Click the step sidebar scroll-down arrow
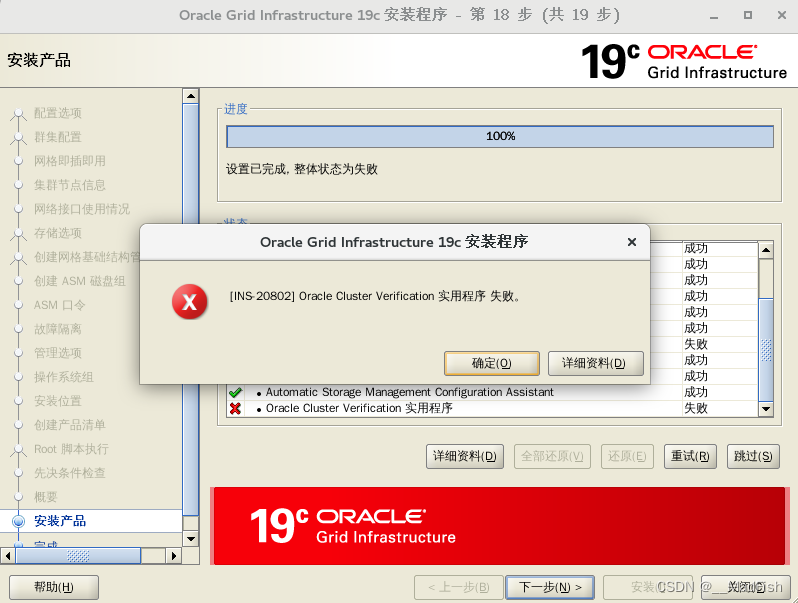Image resolution: width=798 pixels, height=603 pixels. pyautogui.click(x=190, y=538)
